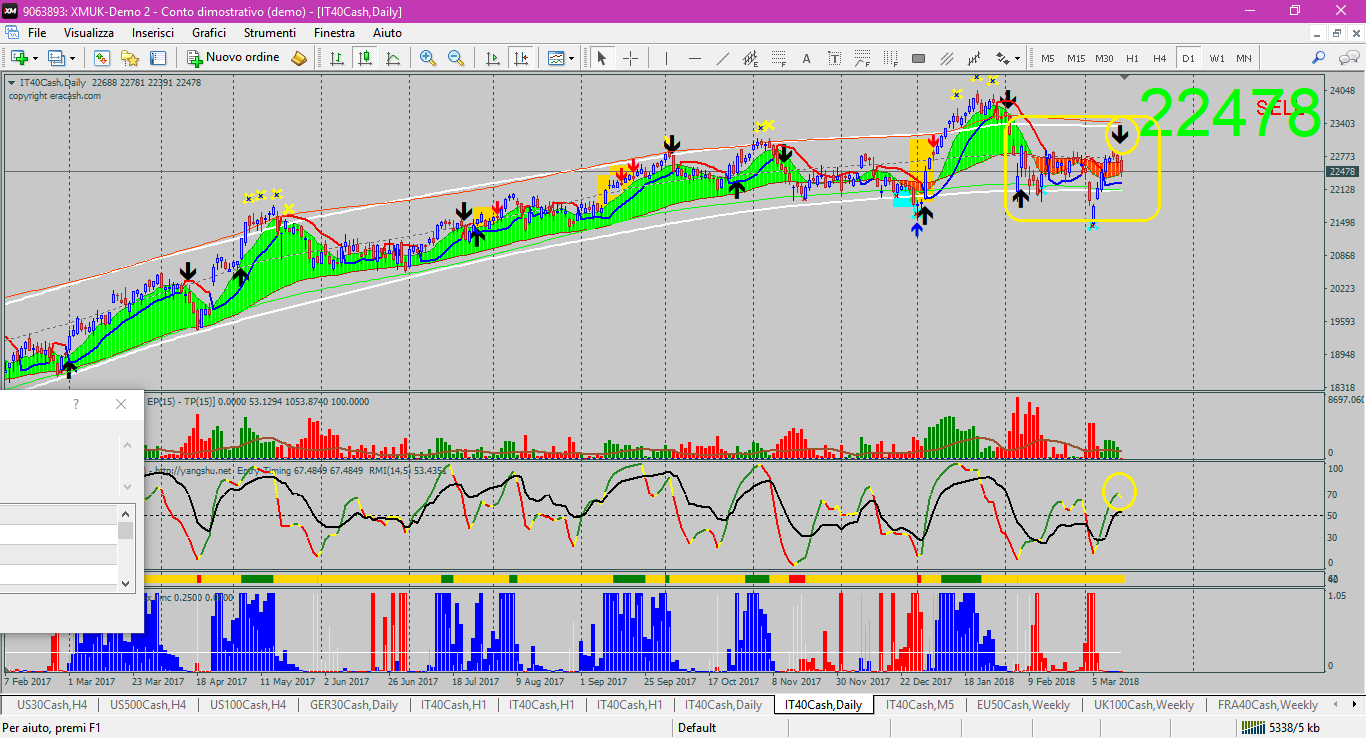
Task: Open the Aiuto menu
Action: click(x=387, y=33)
